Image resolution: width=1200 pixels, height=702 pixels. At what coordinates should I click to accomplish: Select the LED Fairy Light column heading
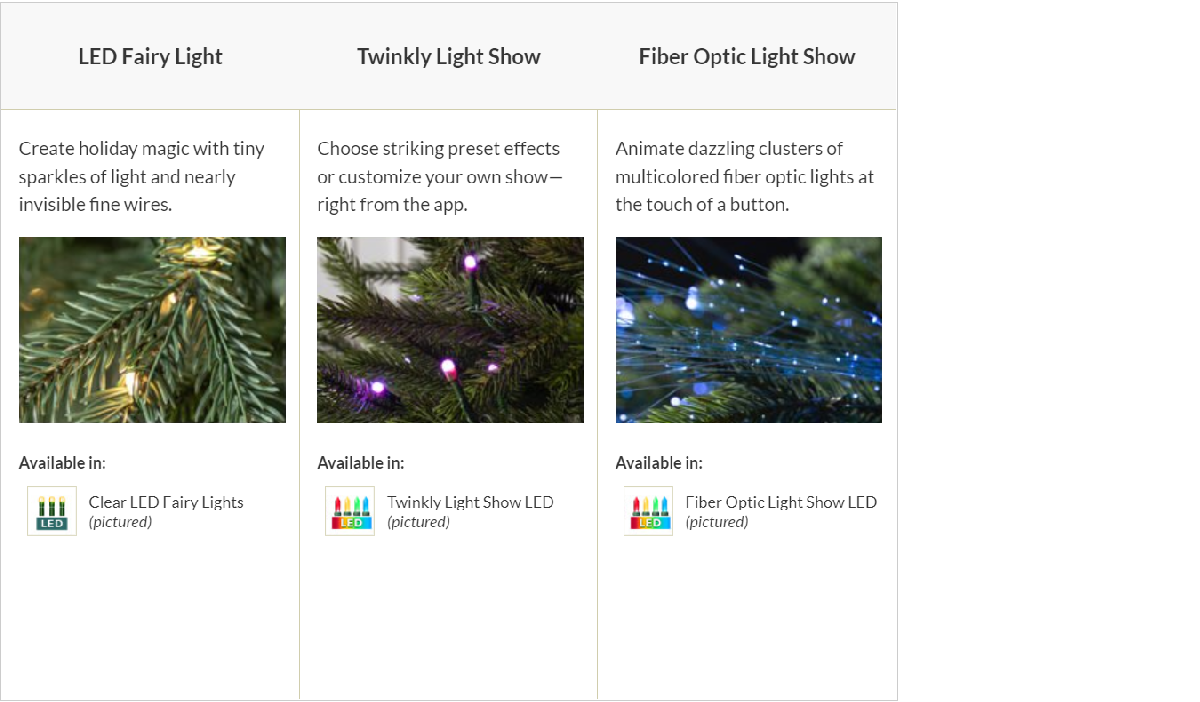[150, 56]
